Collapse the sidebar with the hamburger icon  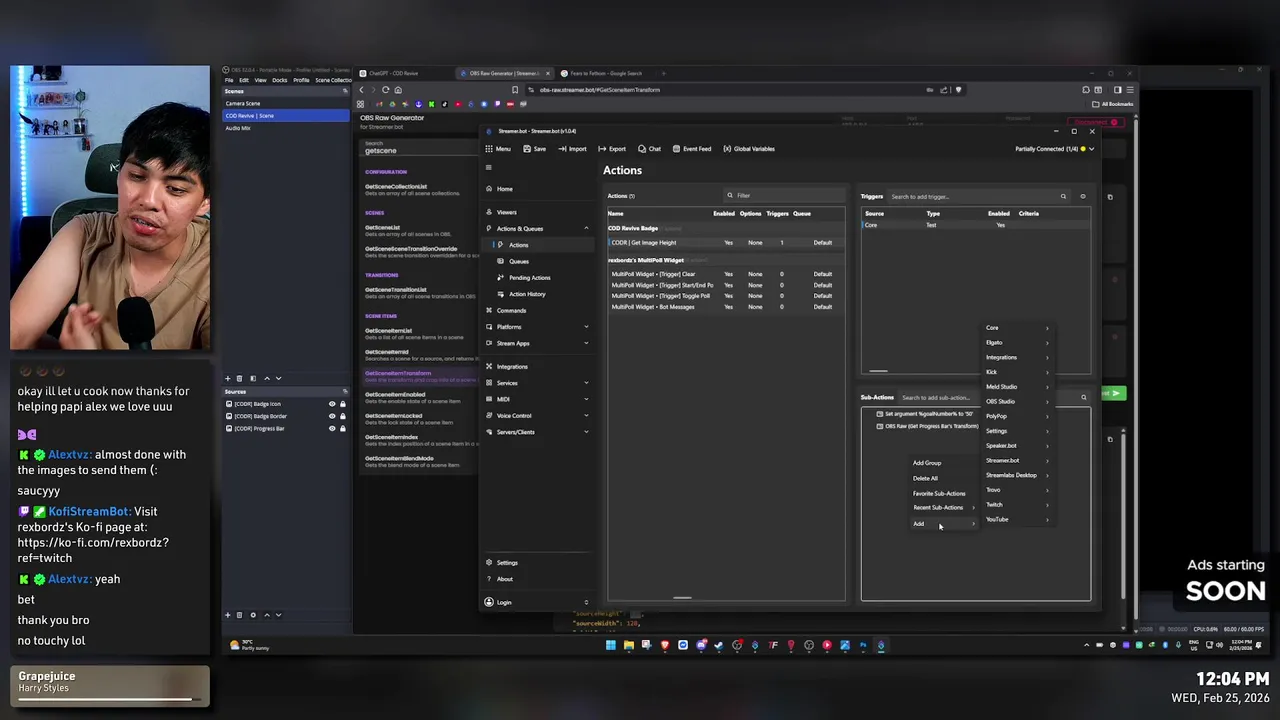tap(489, 168)
